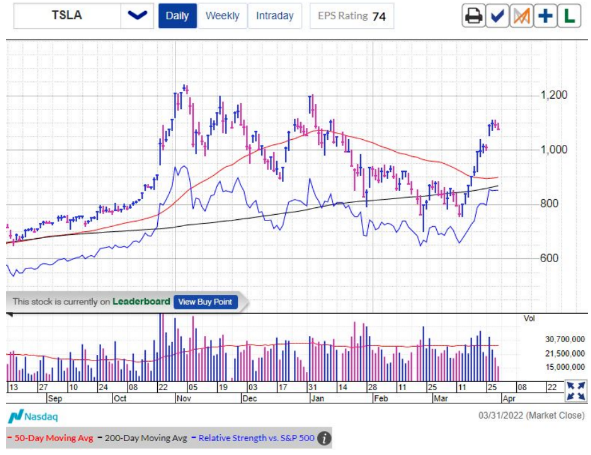Click the TSLA symbol field
The width and height of the screenshot is (591, 455).
[67, 16]
